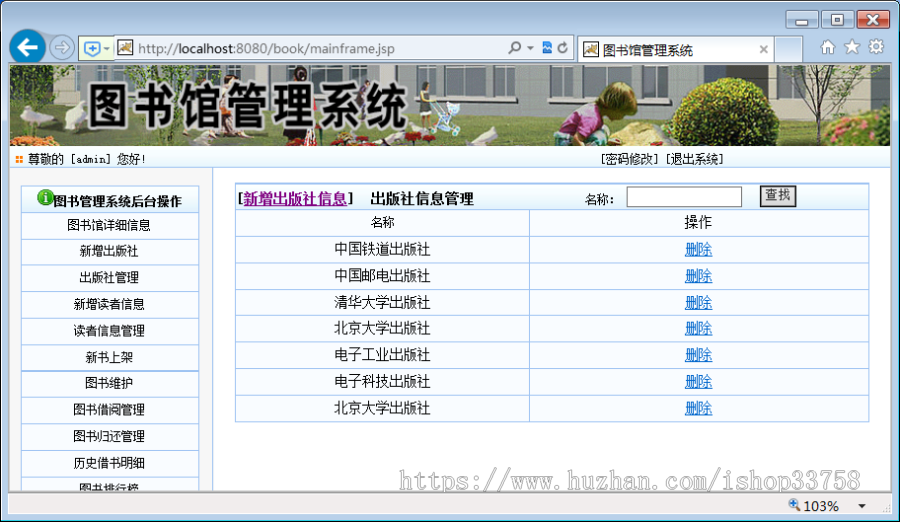Open 新增出版社 in sidebar menu
The width and height of the screenshot is (900, 522).
tap(109, 252)
